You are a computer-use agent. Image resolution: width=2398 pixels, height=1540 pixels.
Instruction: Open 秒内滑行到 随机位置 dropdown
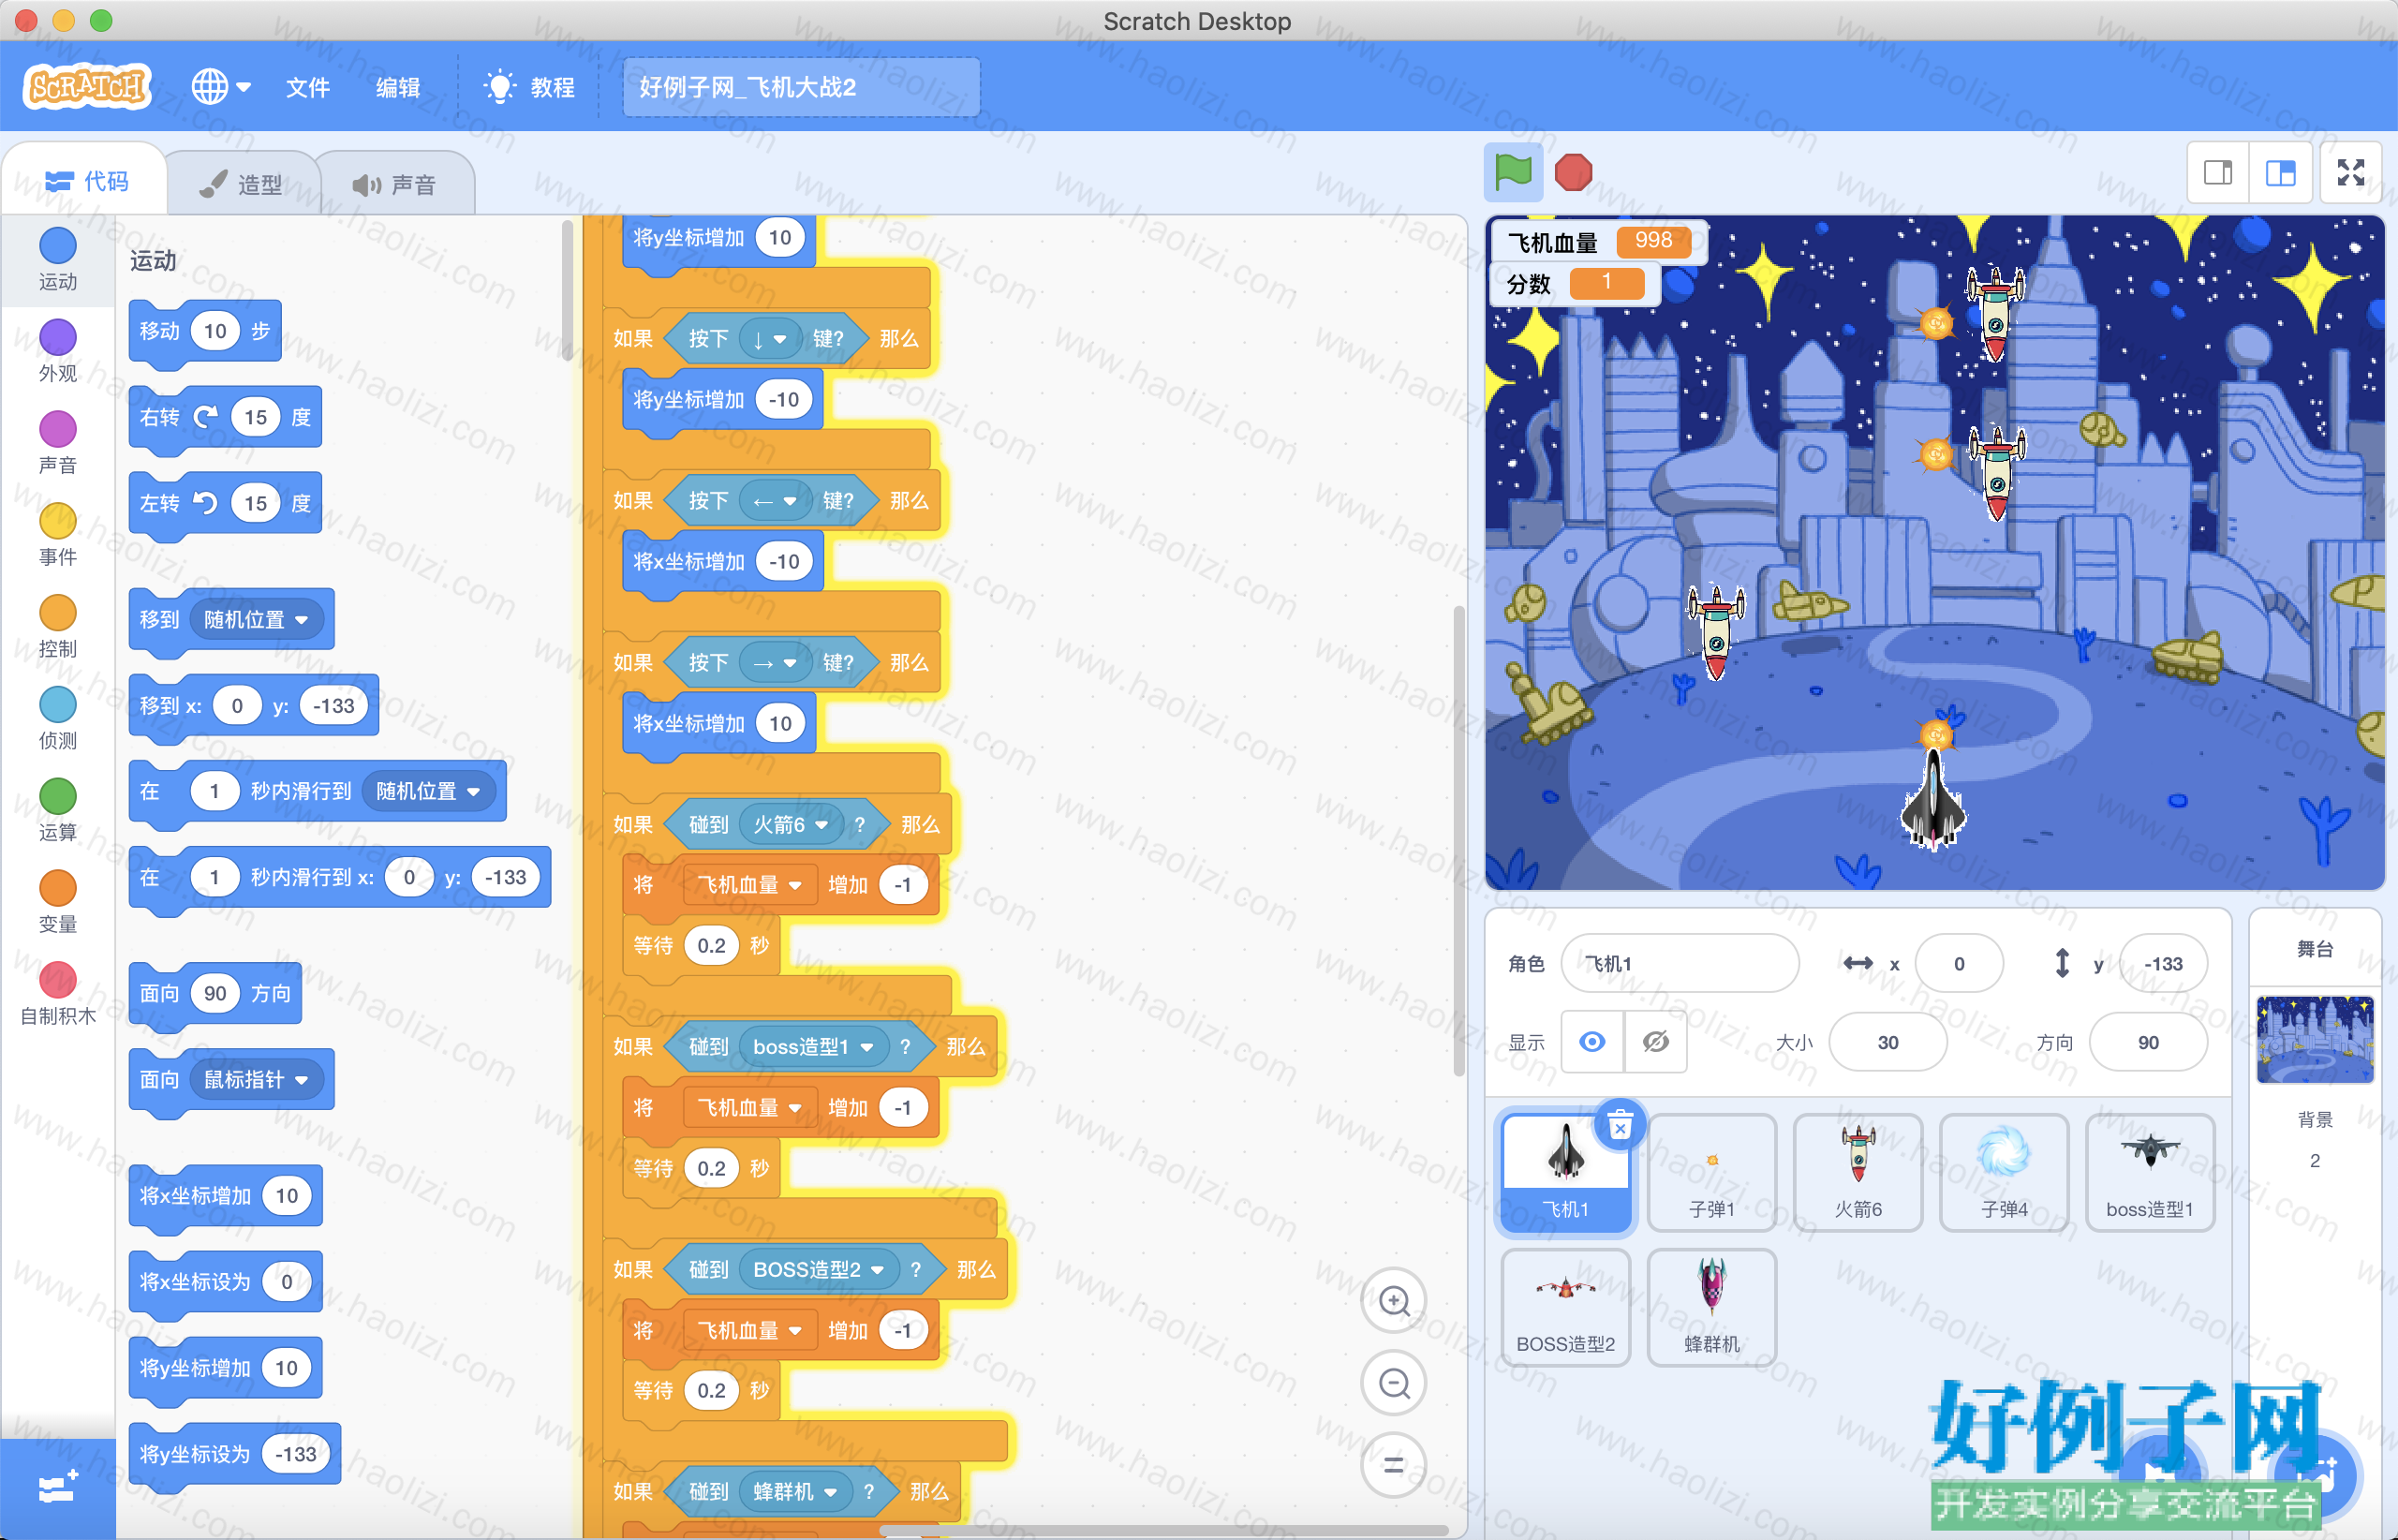[x=428, y=791]
